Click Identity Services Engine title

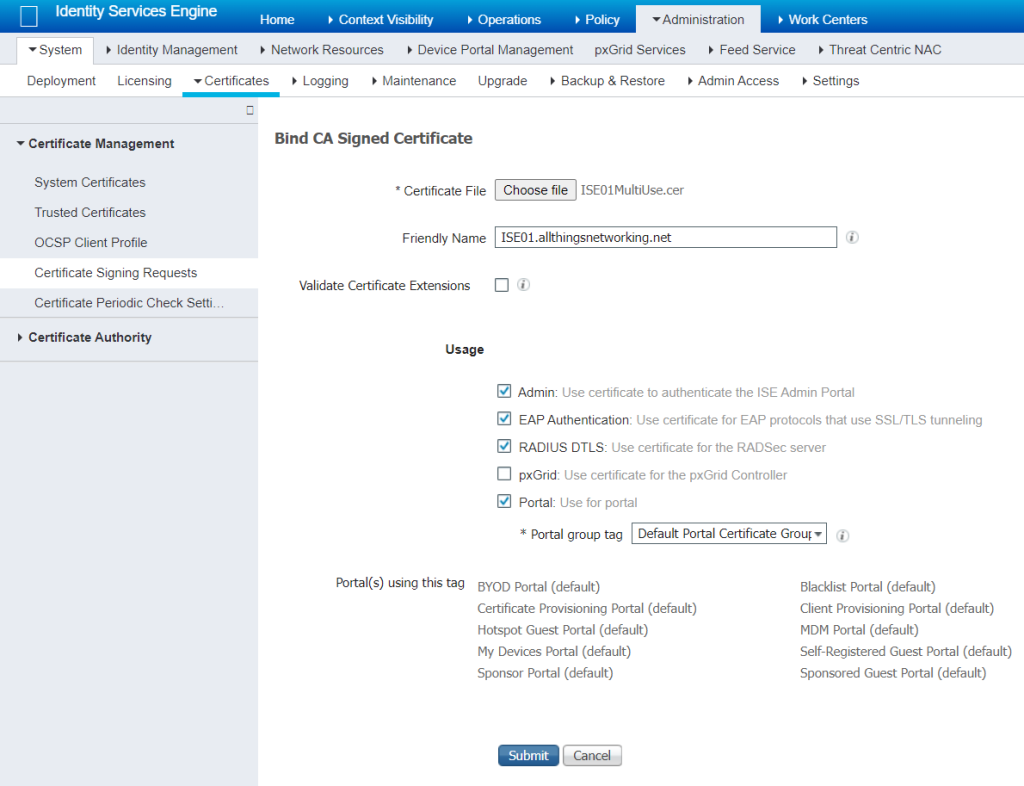tap(136, 11)
